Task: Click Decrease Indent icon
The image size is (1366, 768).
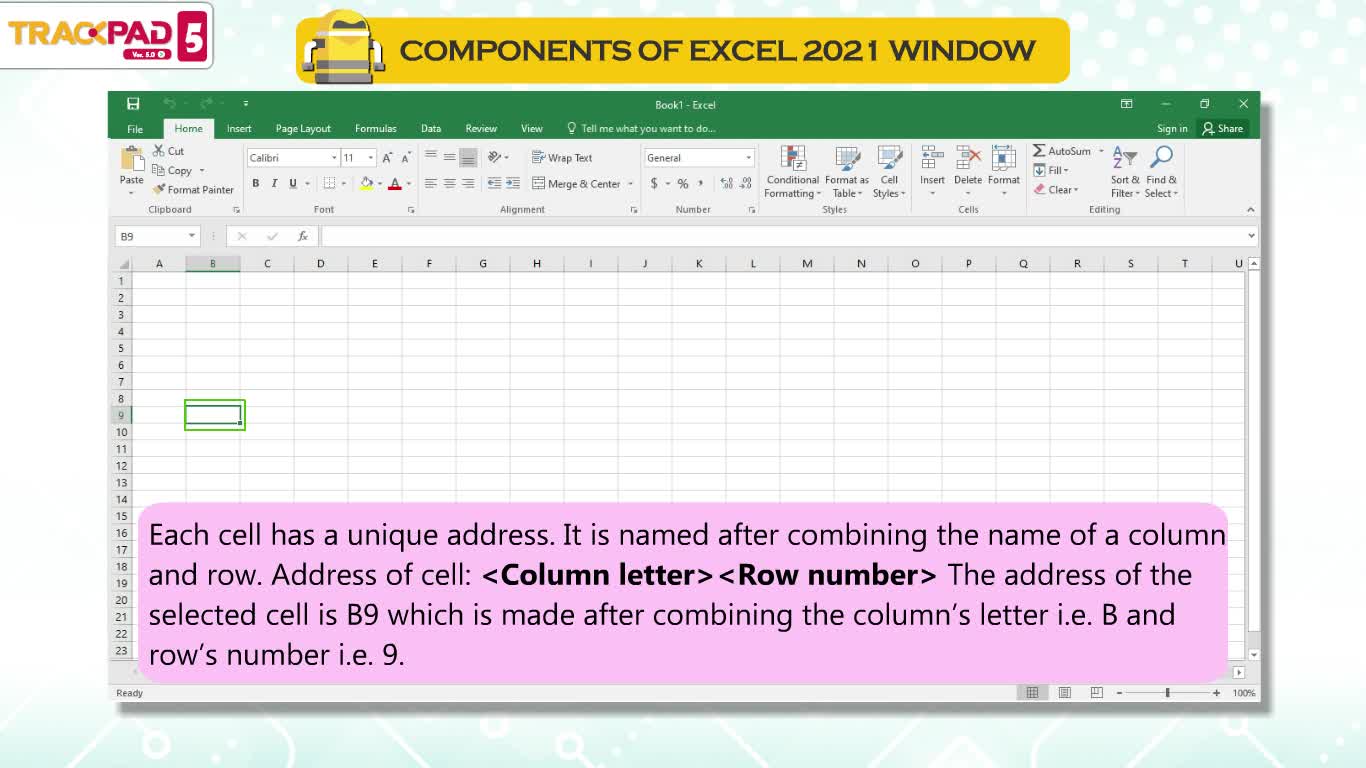Action: coord(494,184)
